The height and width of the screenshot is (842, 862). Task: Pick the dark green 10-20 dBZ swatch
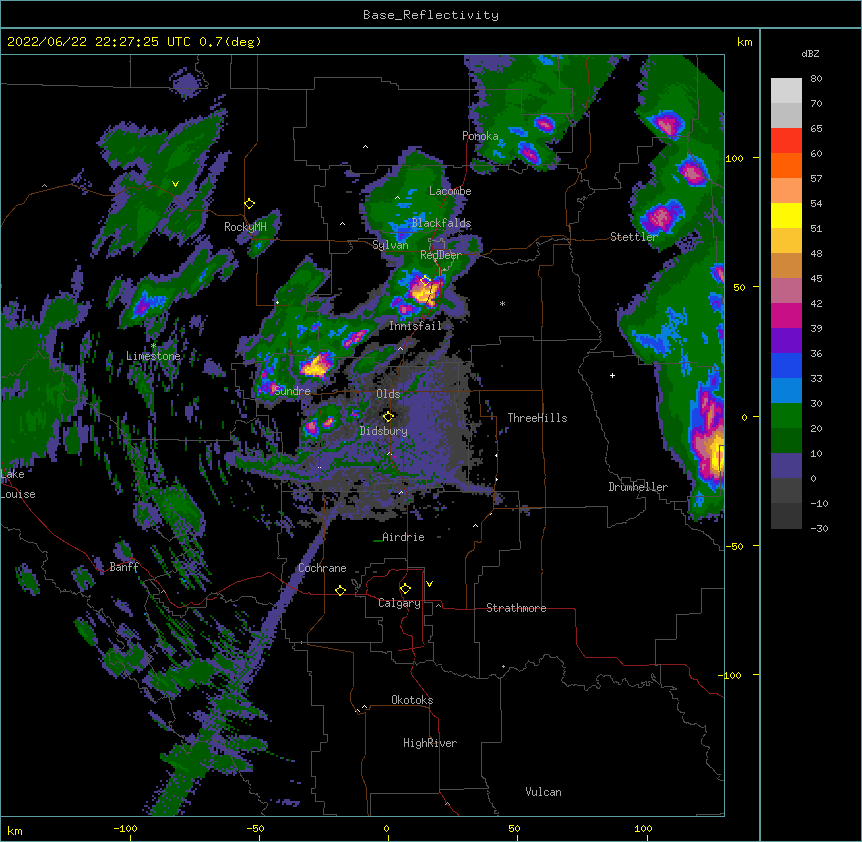786,441
